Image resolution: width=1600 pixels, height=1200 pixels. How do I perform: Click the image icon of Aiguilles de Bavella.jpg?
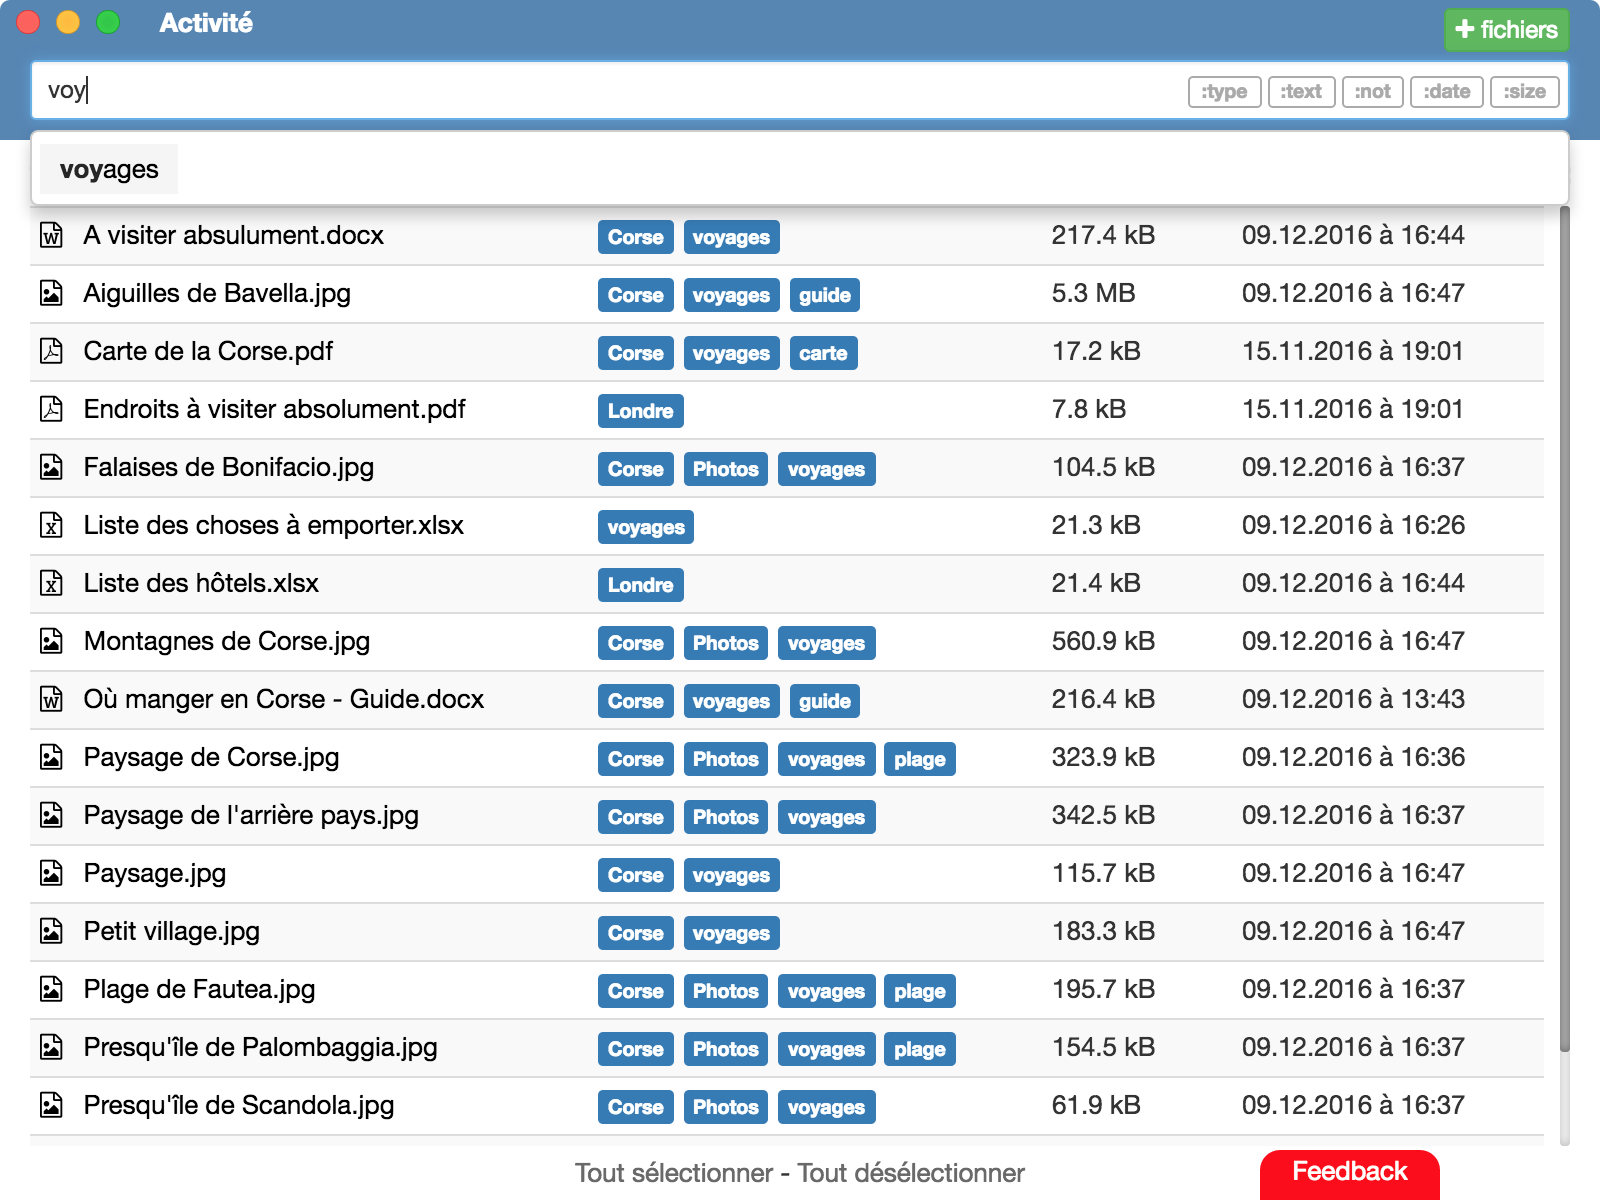52,293
